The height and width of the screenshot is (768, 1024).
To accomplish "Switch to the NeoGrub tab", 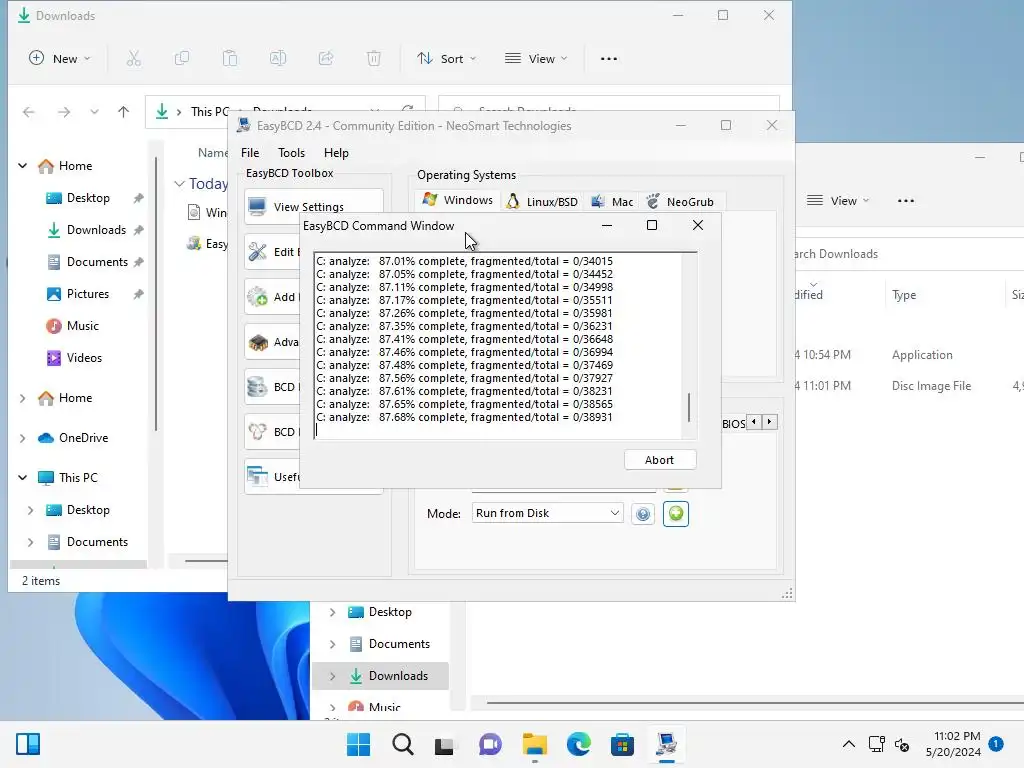I will (680, 202).
